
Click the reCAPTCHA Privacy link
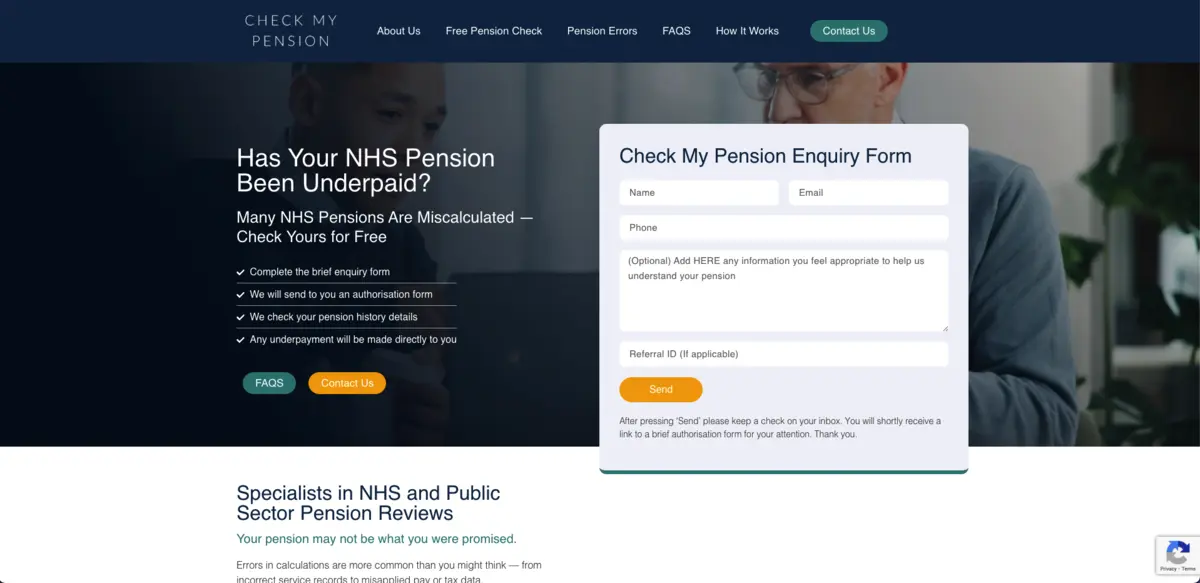point(1167,568)
